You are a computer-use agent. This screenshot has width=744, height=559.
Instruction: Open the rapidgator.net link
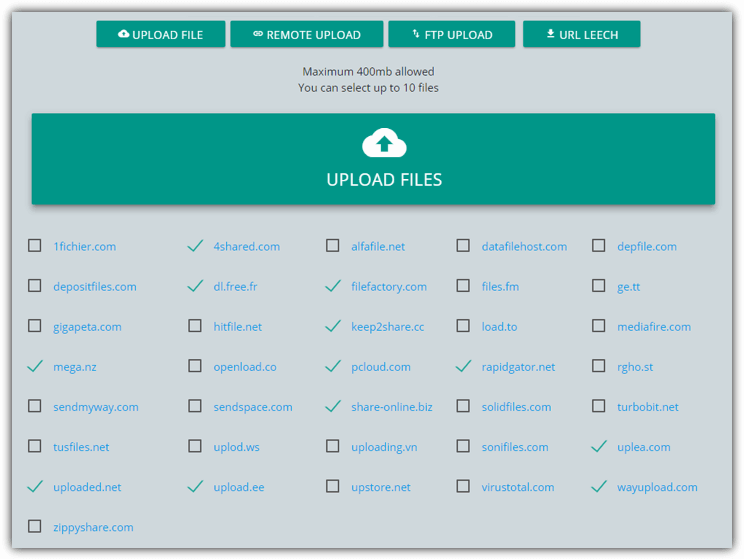pyautogui.click(x=518, y=367)
